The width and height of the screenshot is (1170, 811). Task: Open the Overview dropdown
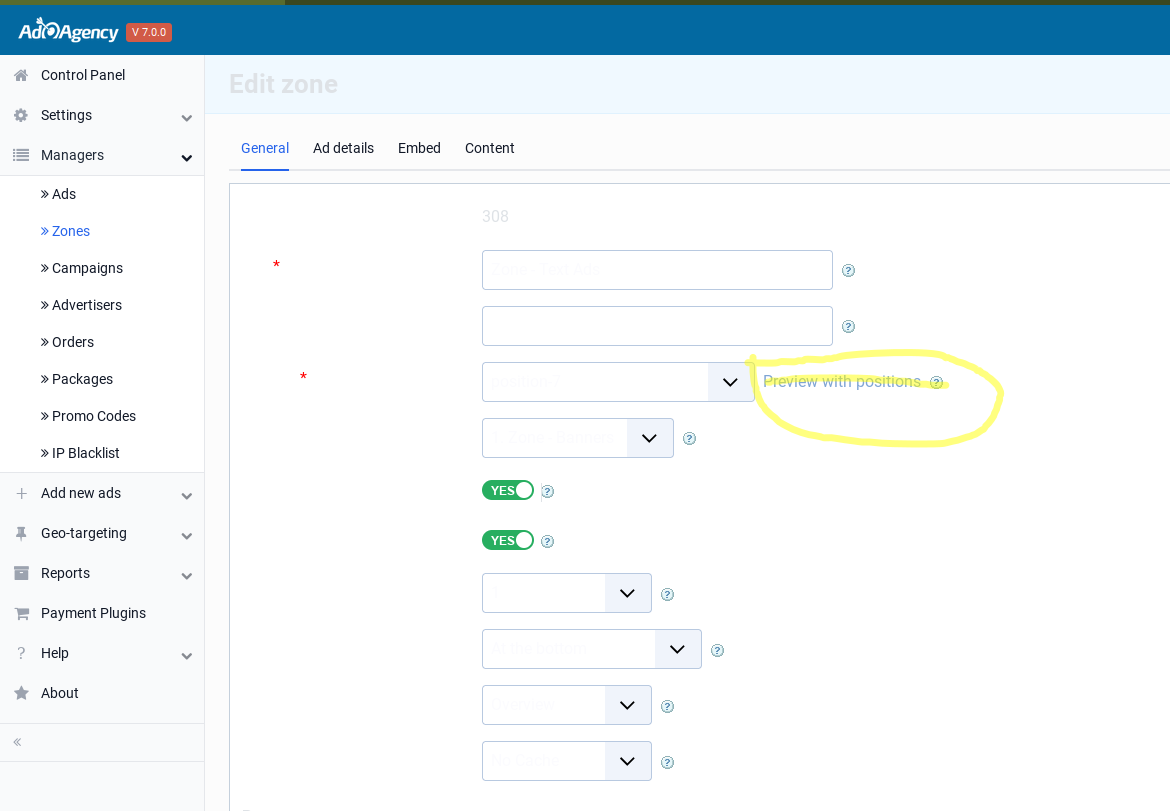(566, 705)
